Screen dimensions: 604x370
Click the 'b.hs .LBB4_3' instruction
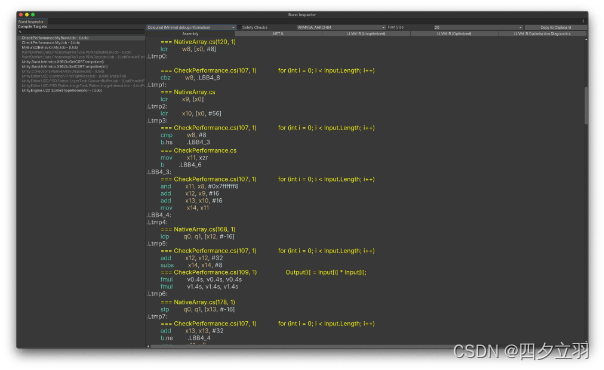(x=185, y=142)
